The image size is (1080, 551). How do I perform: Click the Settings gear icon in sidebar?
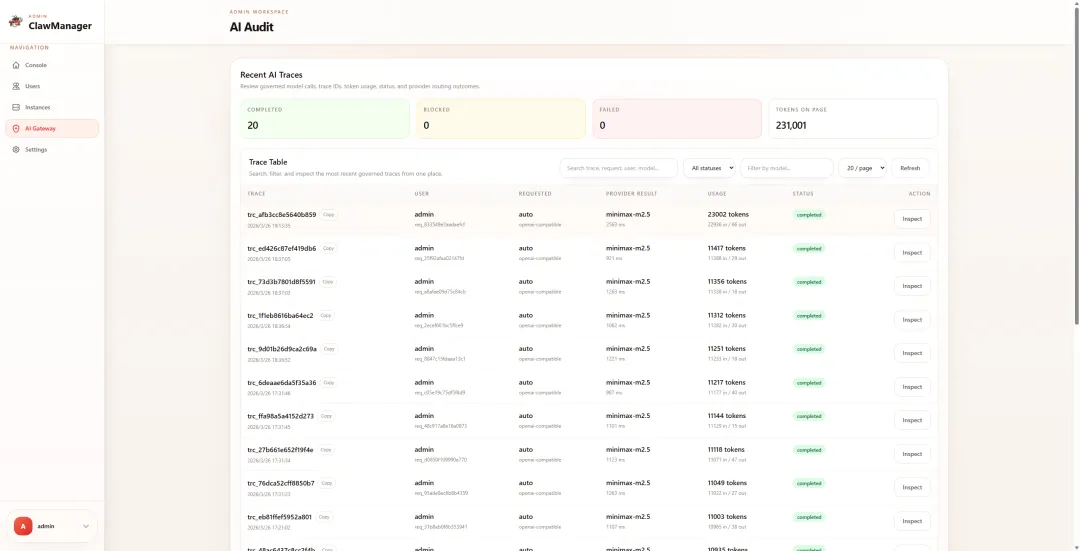[x=17, y=149]
